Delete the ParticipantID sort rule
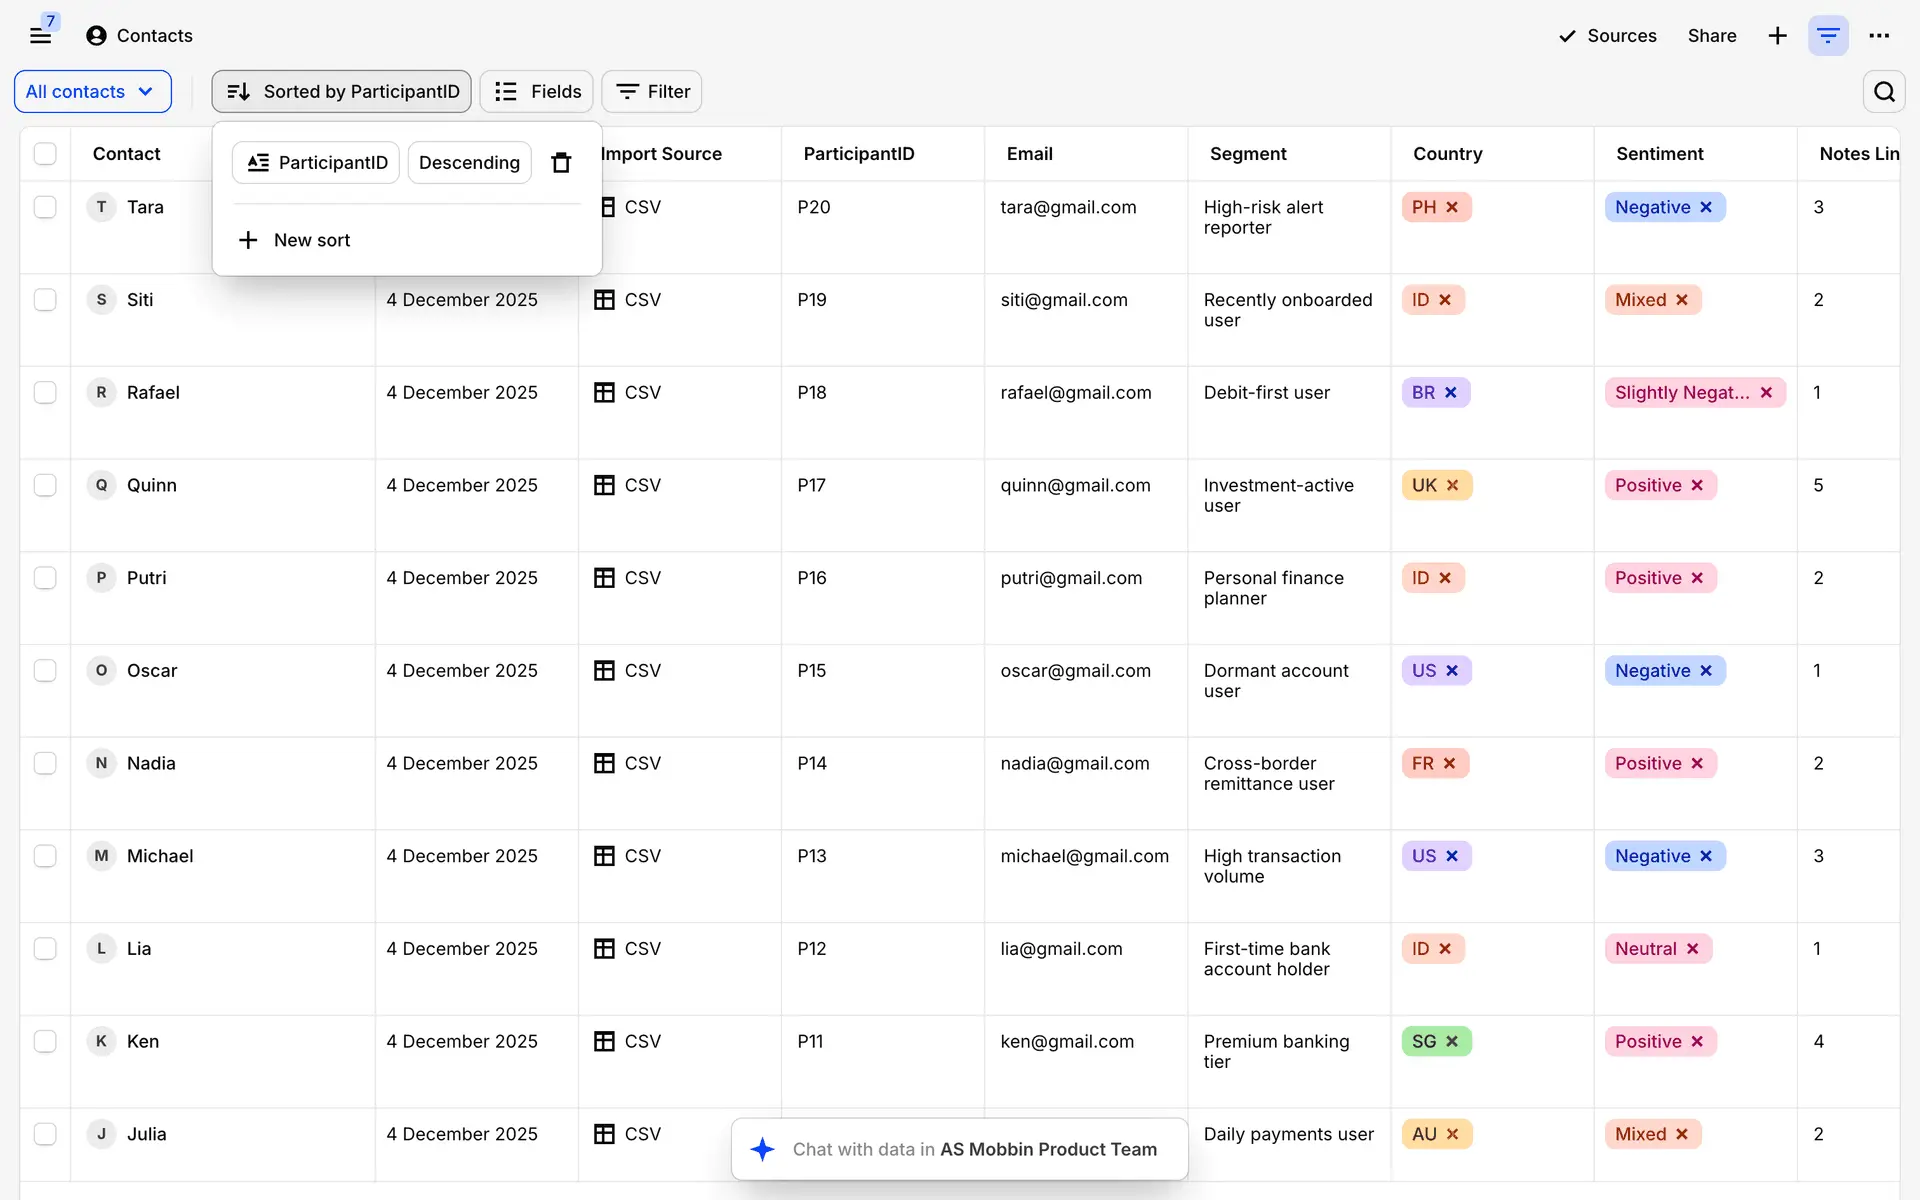Viewport: 1920px width, 1200px height. point(561,163)
